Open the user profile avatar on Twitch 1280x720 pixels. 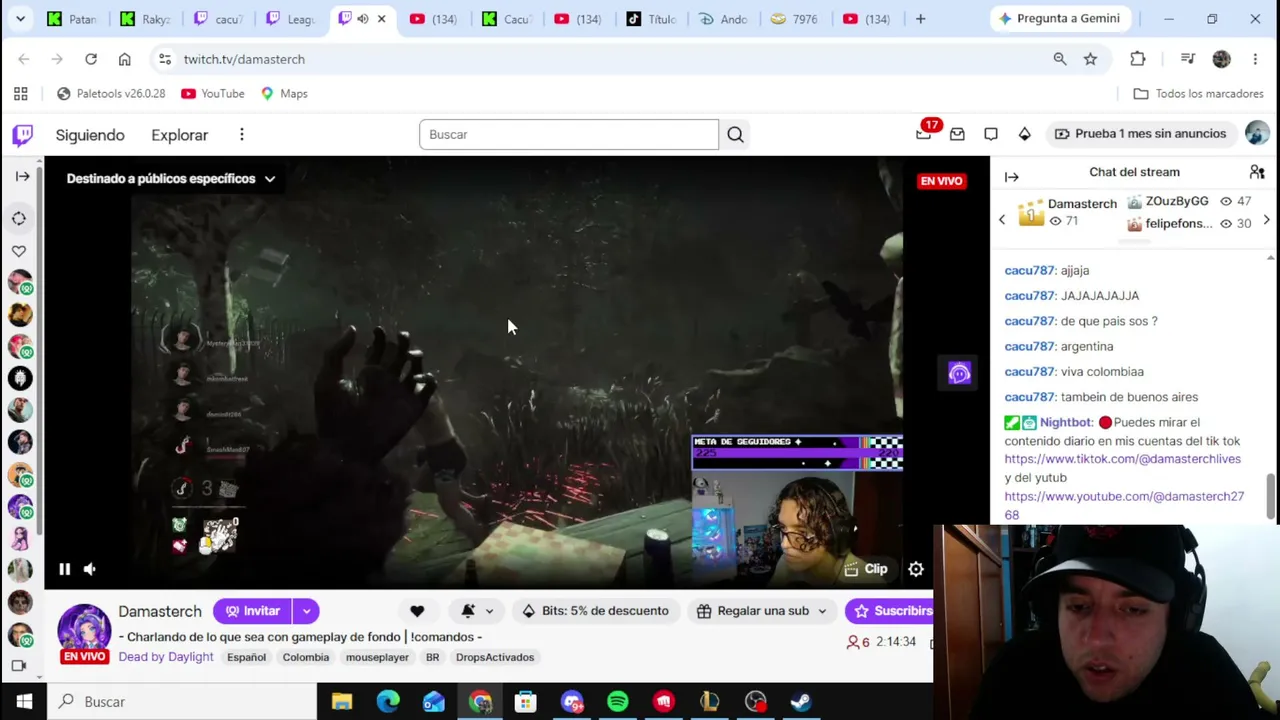tap(1257, 134)
